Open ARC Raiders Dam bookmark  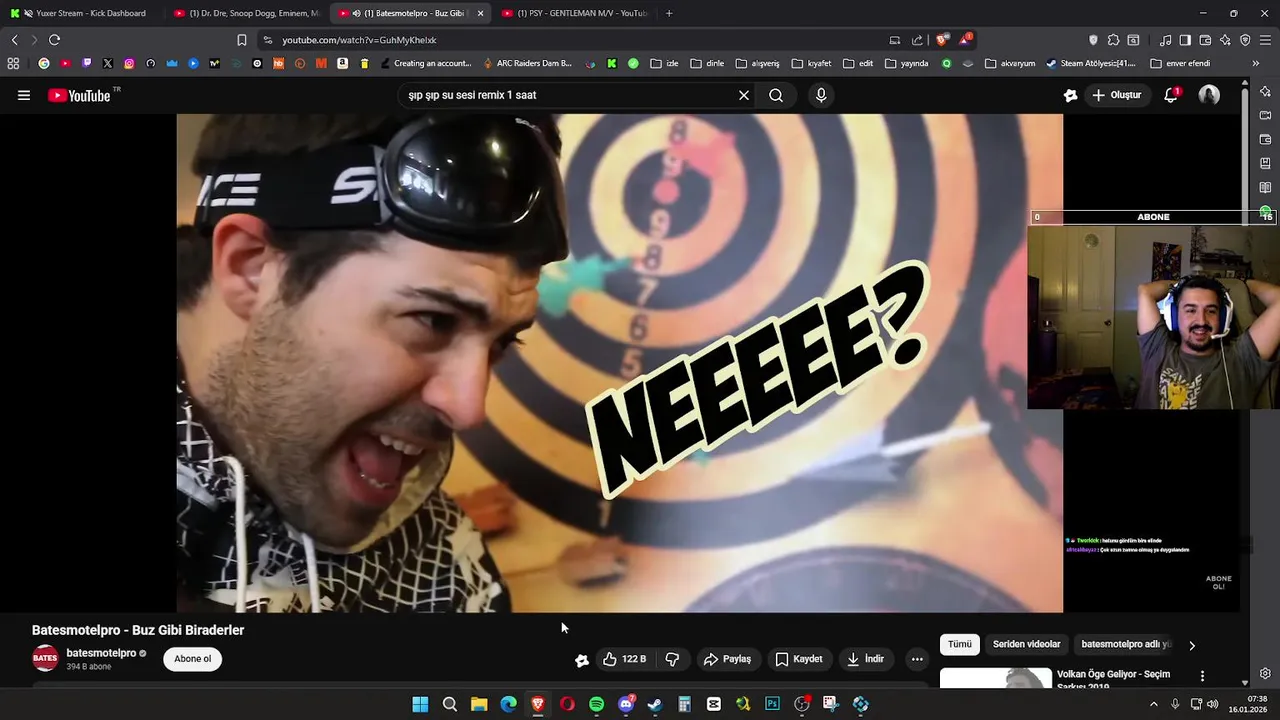(527, 63)
